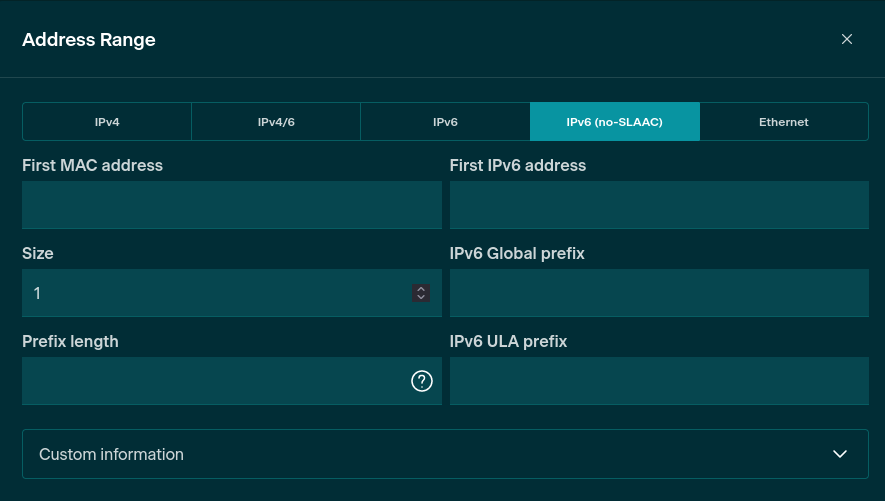Select the IPv4/6 tab

click(276, 122)
